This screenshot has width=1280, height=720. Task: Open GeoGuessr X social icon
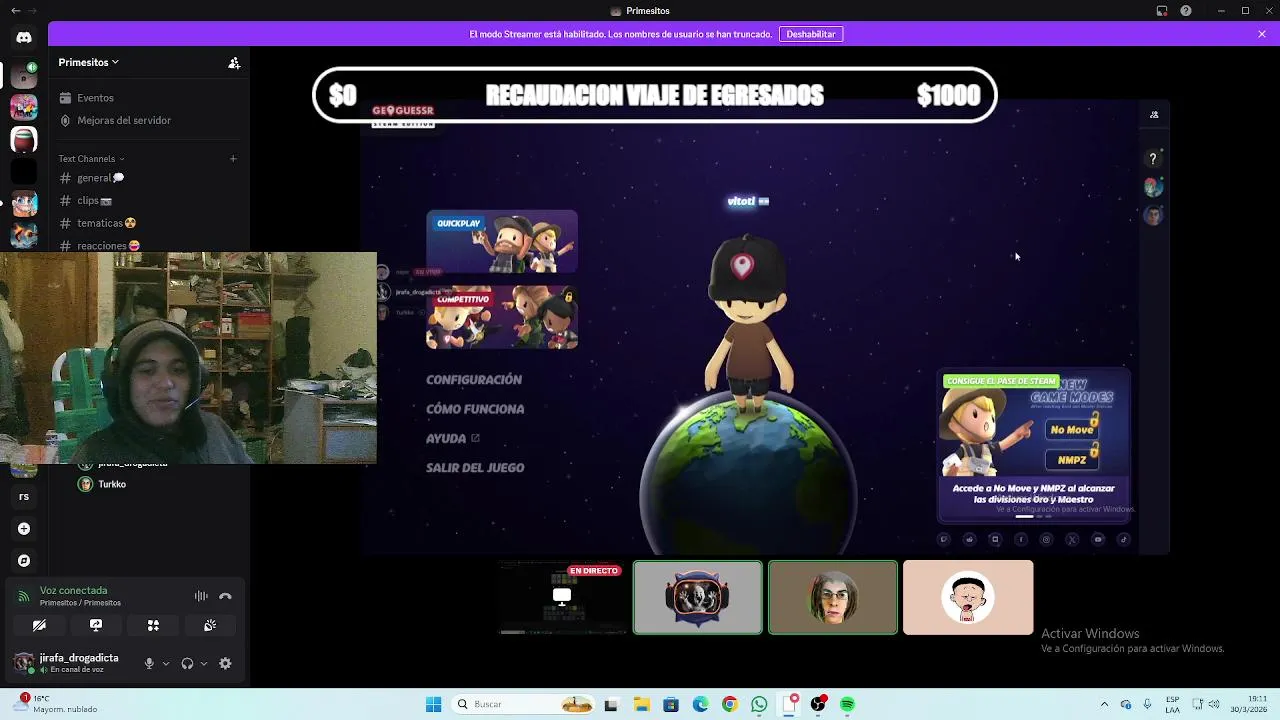click(x=1072, y=540)
